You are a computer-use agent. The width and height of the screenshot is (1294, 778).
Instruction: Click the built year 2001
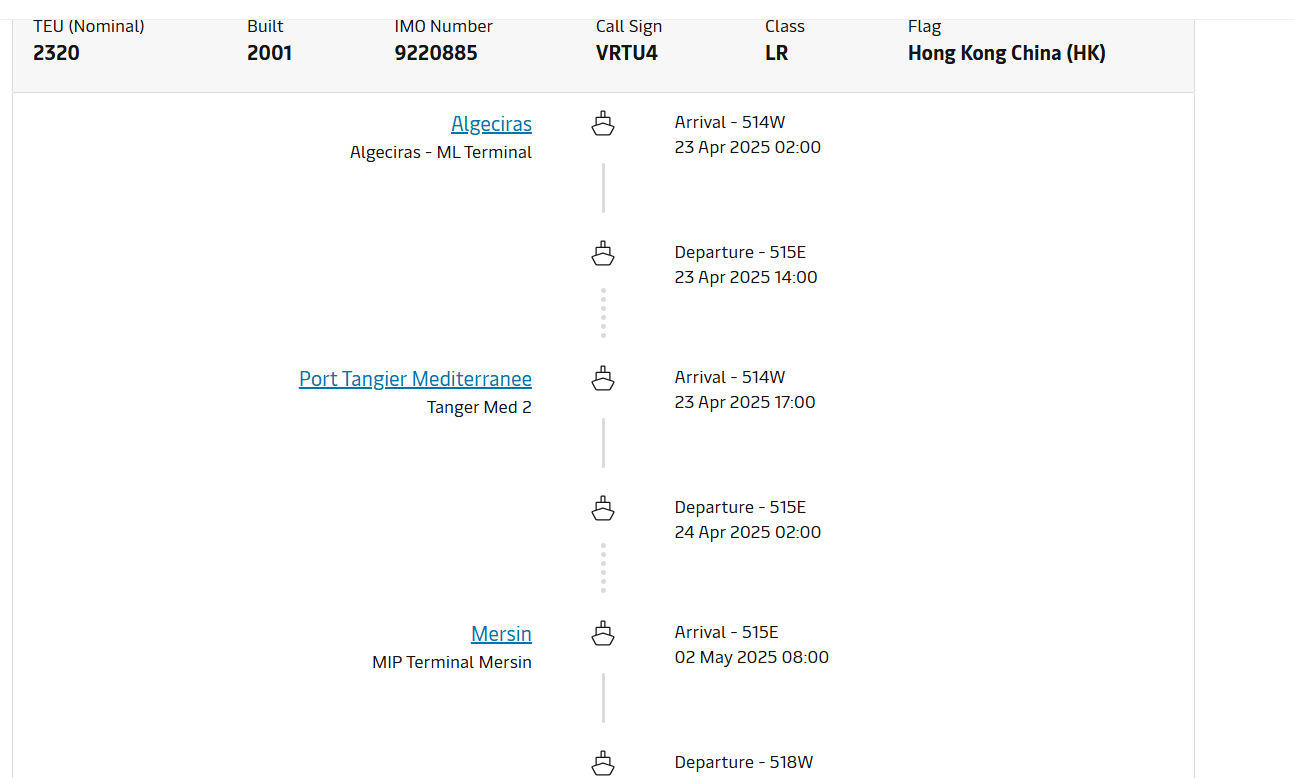(x=270, y=53)
